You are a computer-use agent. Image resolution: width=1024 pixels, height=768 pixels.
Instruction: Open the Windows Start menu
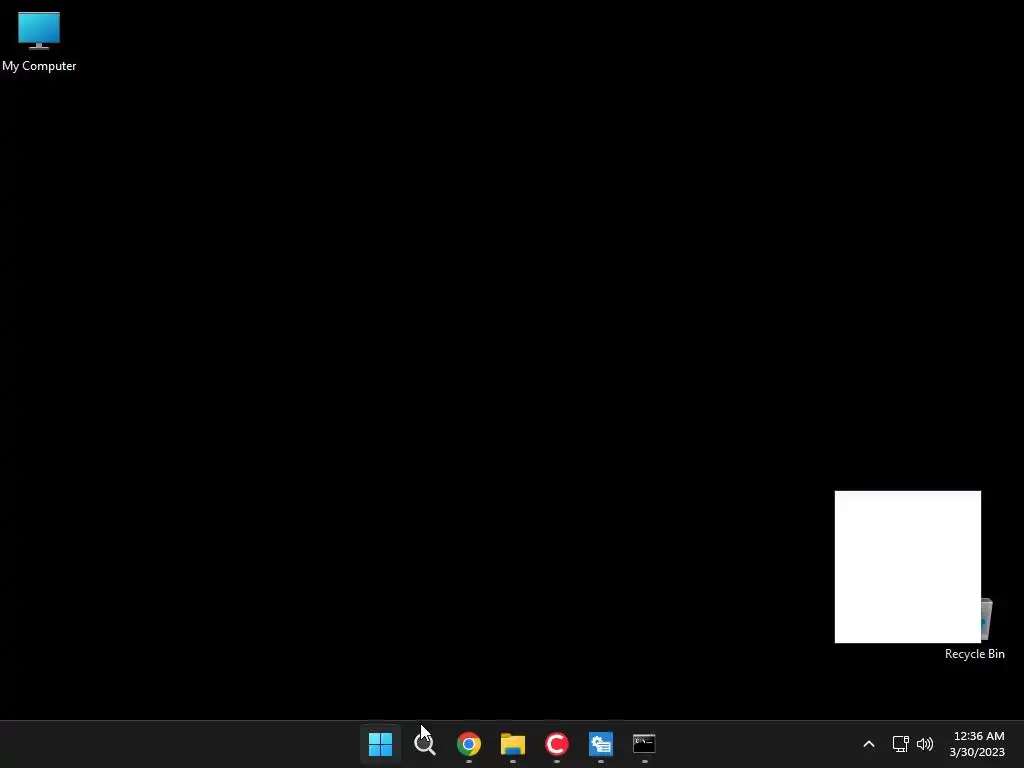pyautogui.click(x=380, y=744)
